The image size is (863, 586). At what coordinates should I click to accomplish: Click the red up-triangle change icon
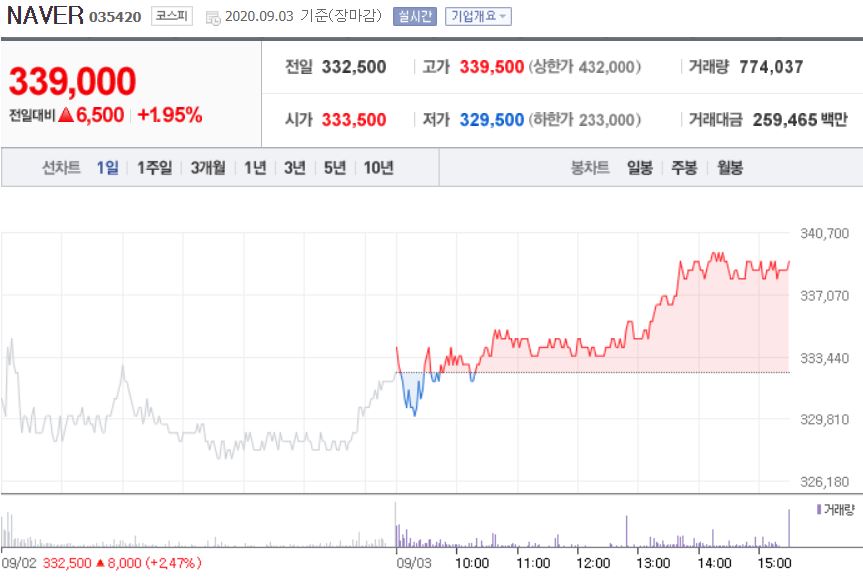66,115
